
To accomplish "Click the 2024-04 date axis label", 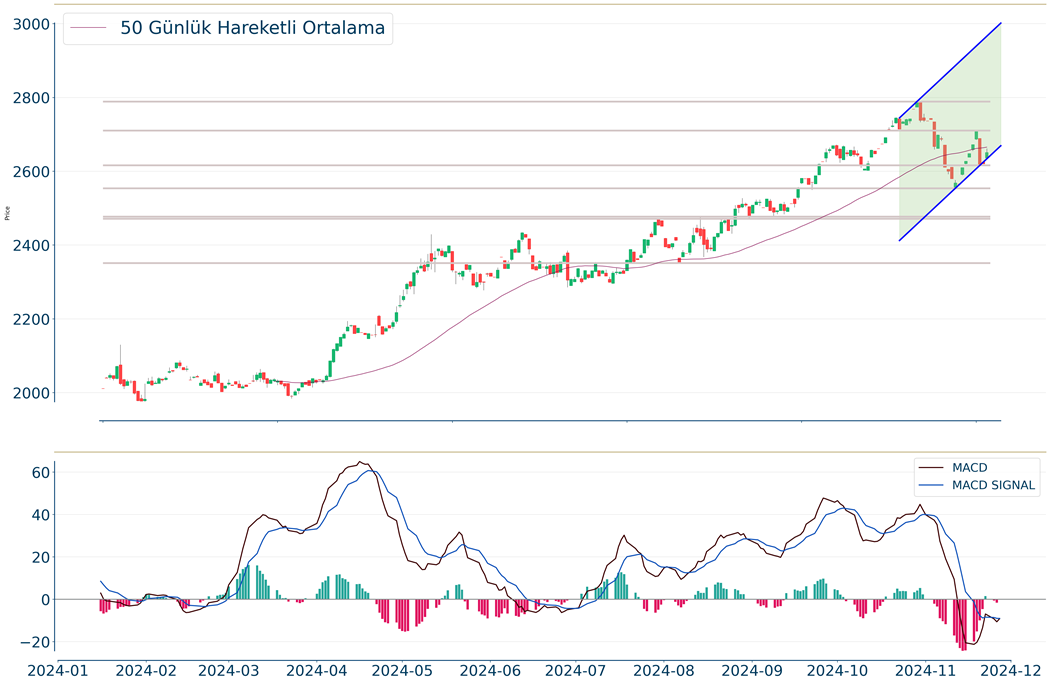I will [315, 670].
